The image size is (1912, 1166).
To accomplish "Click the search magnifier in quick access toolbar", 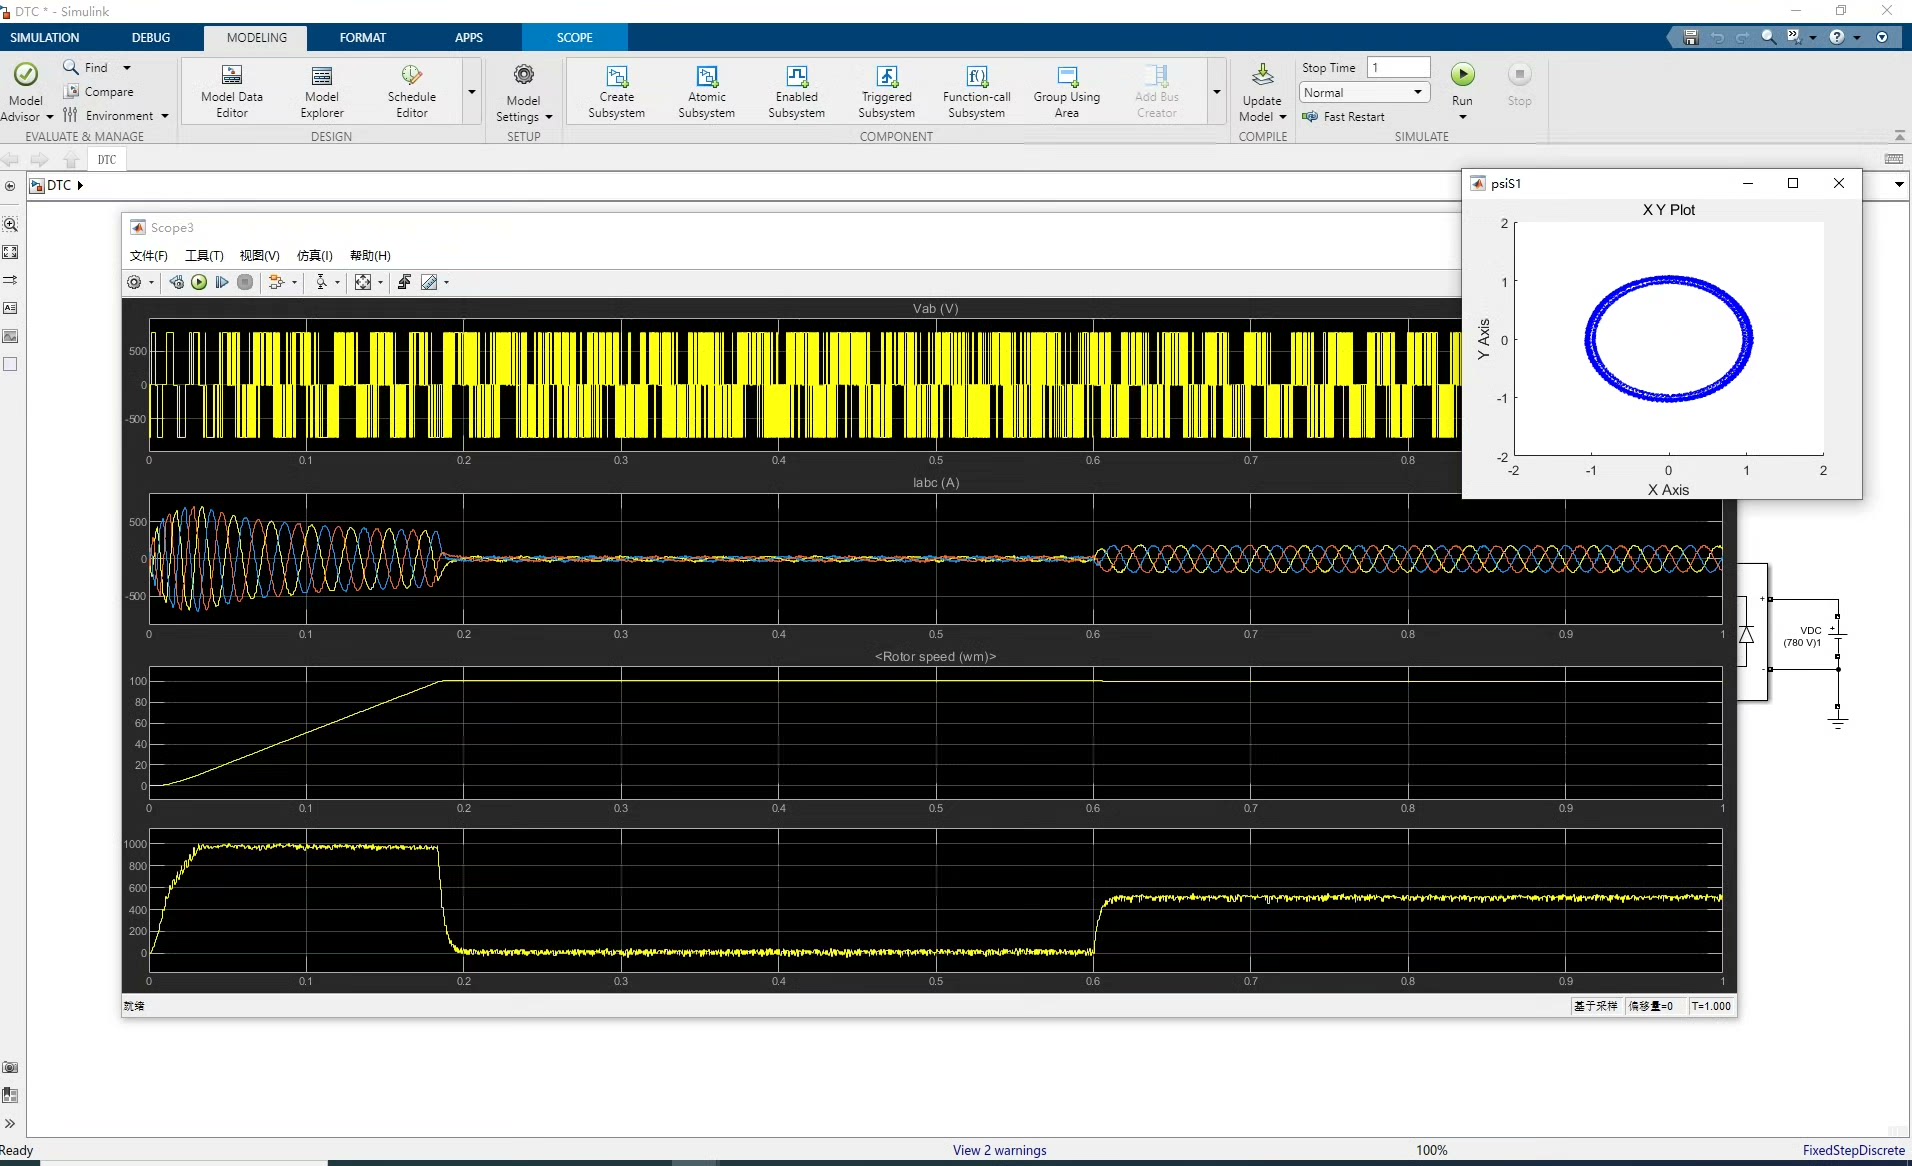I will pos(1768,37).
